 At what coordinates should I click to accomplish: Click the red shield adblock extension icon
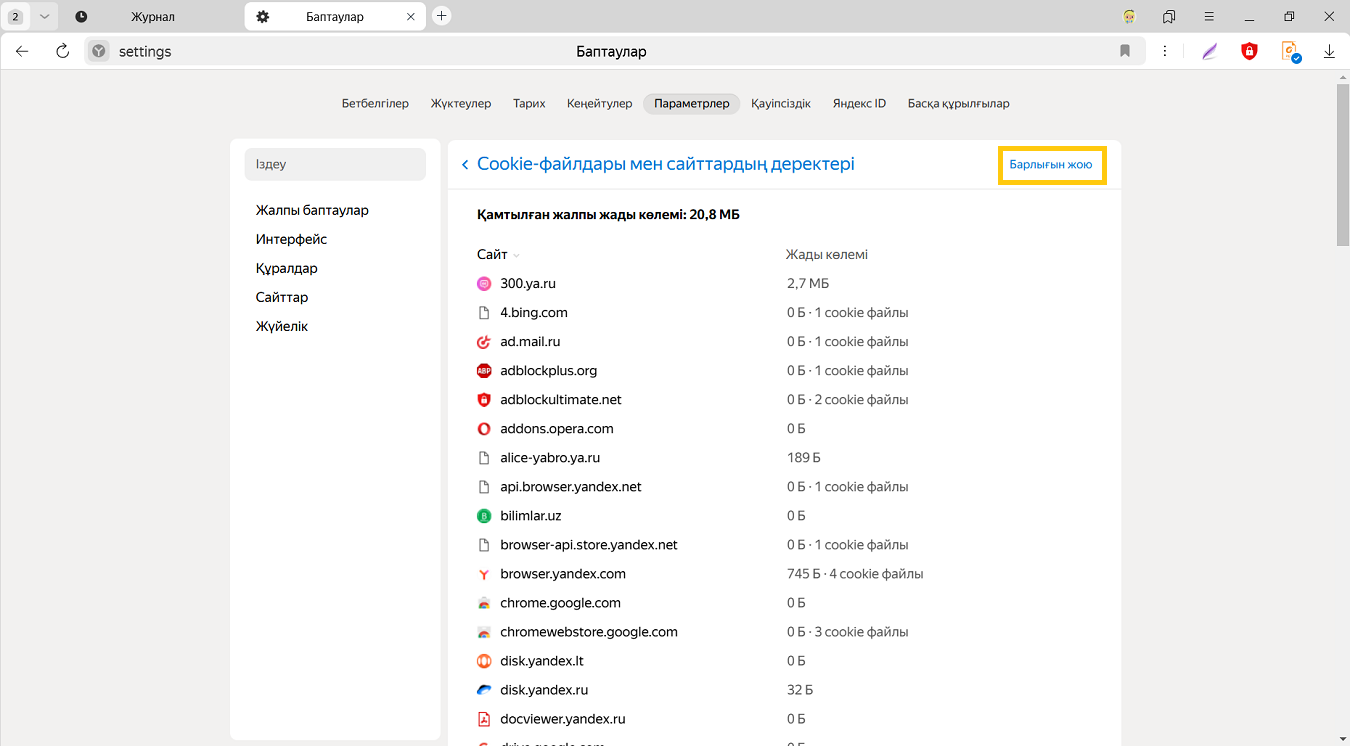(x=1249, y=51)
